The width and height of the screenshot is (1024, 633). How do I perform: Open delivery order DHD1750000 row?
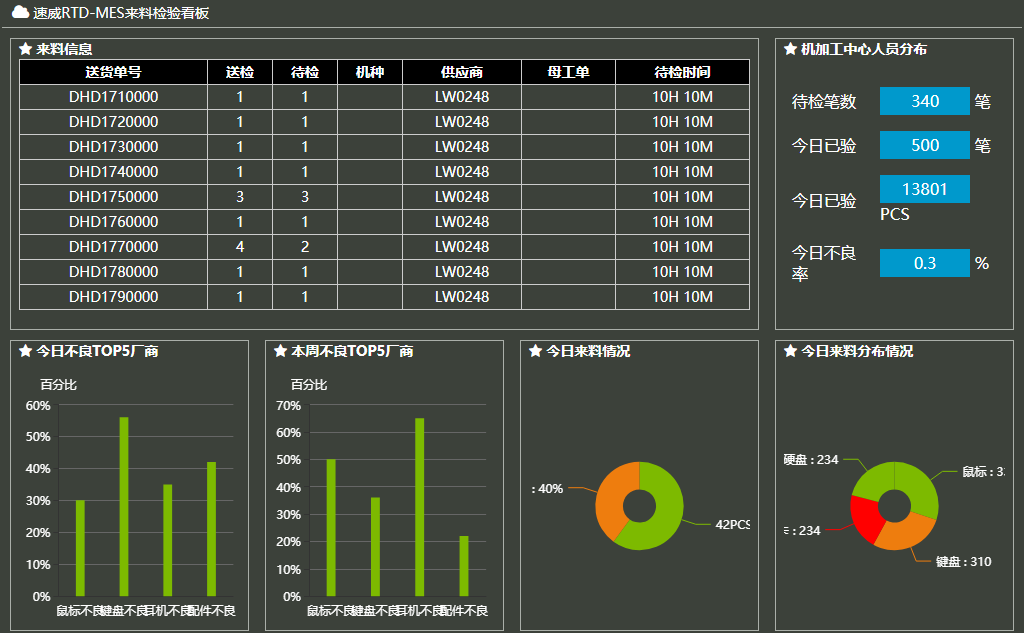tap(113, 197)
